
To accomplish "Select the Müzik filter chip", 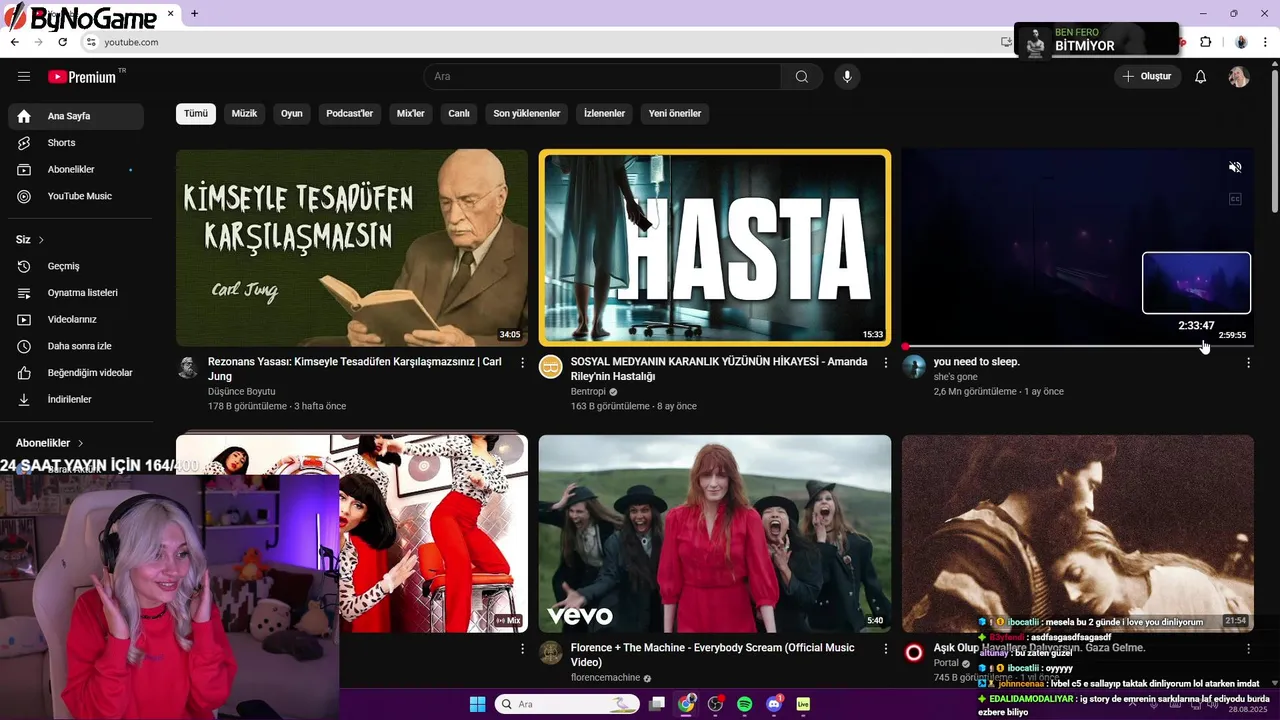I will point(244,113).
